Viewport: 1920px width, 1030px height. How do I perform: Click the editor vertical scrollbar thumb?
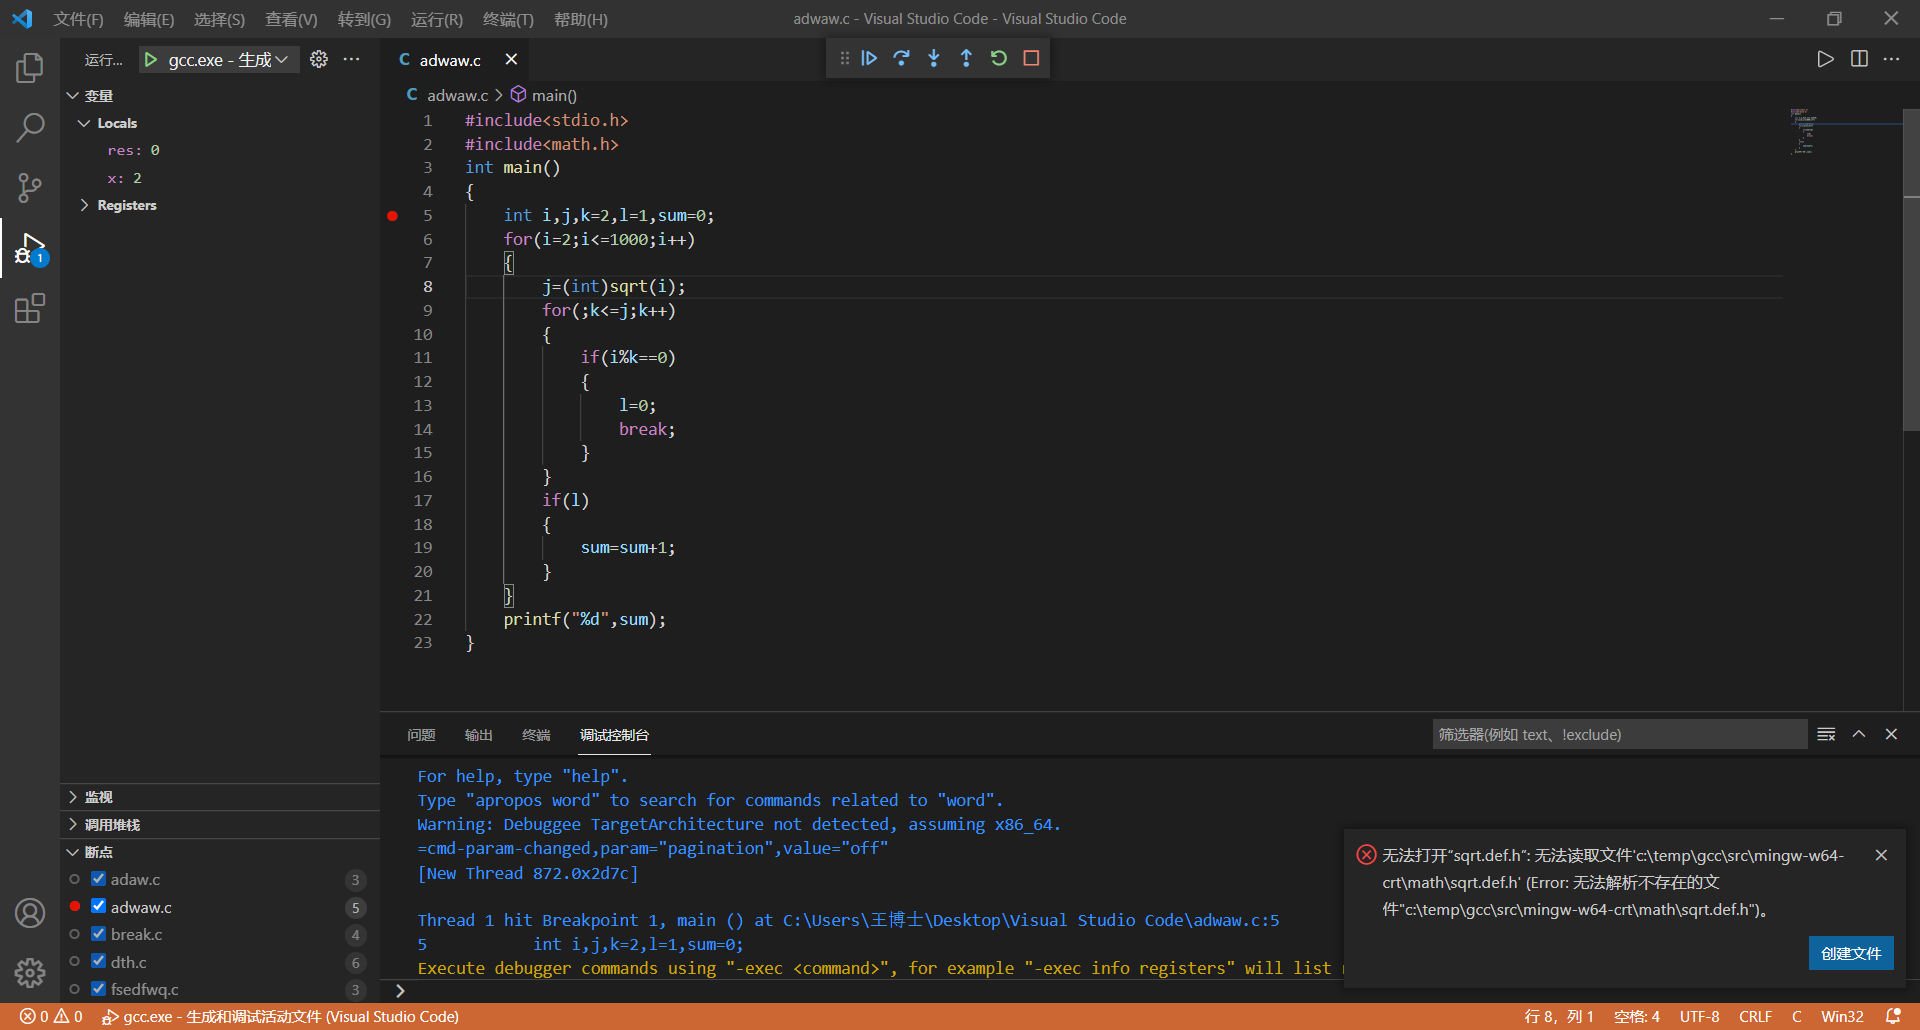pos(1911,270)
